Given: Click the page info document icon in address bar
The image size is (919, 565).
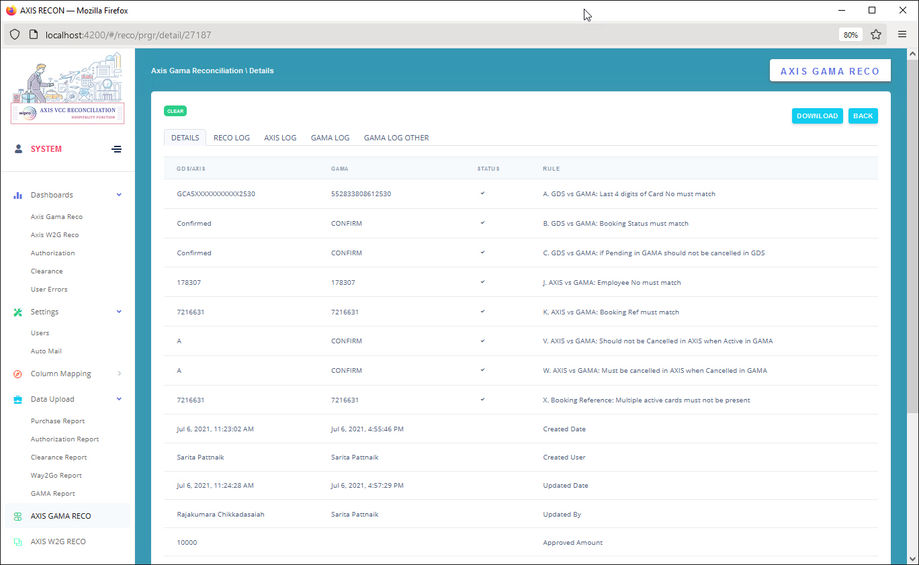Looking at the screenshot, I should click(x=33, y=35).
